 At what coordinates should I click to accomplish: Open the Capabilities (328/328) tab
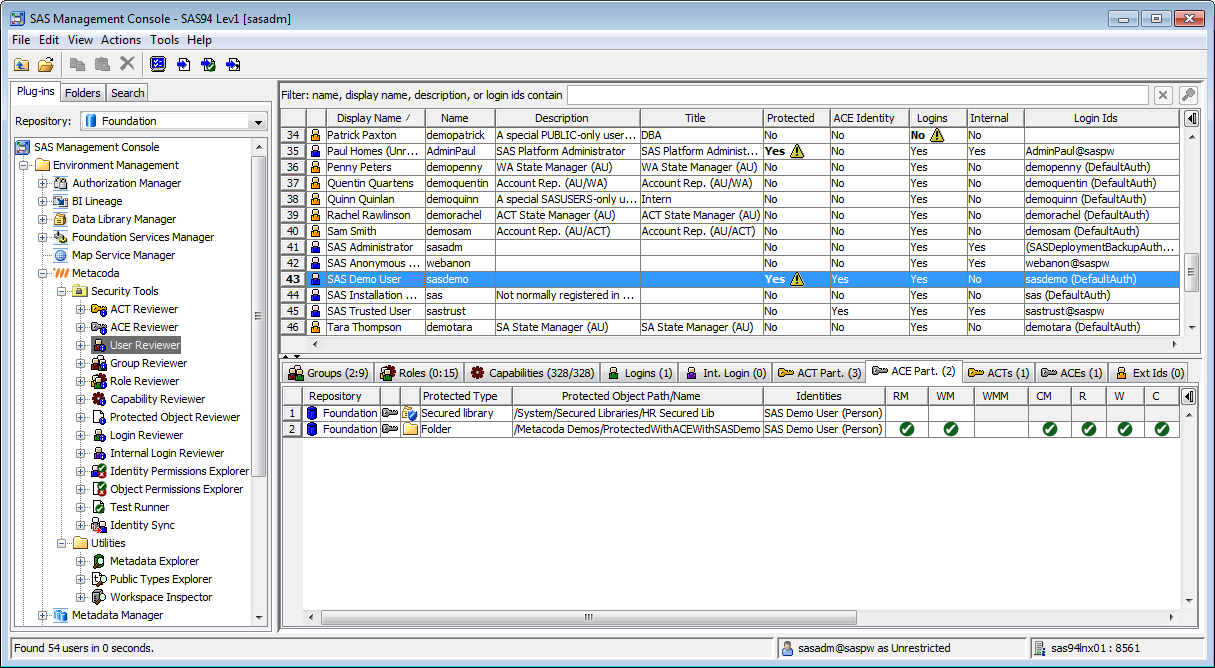click(531, 373)
